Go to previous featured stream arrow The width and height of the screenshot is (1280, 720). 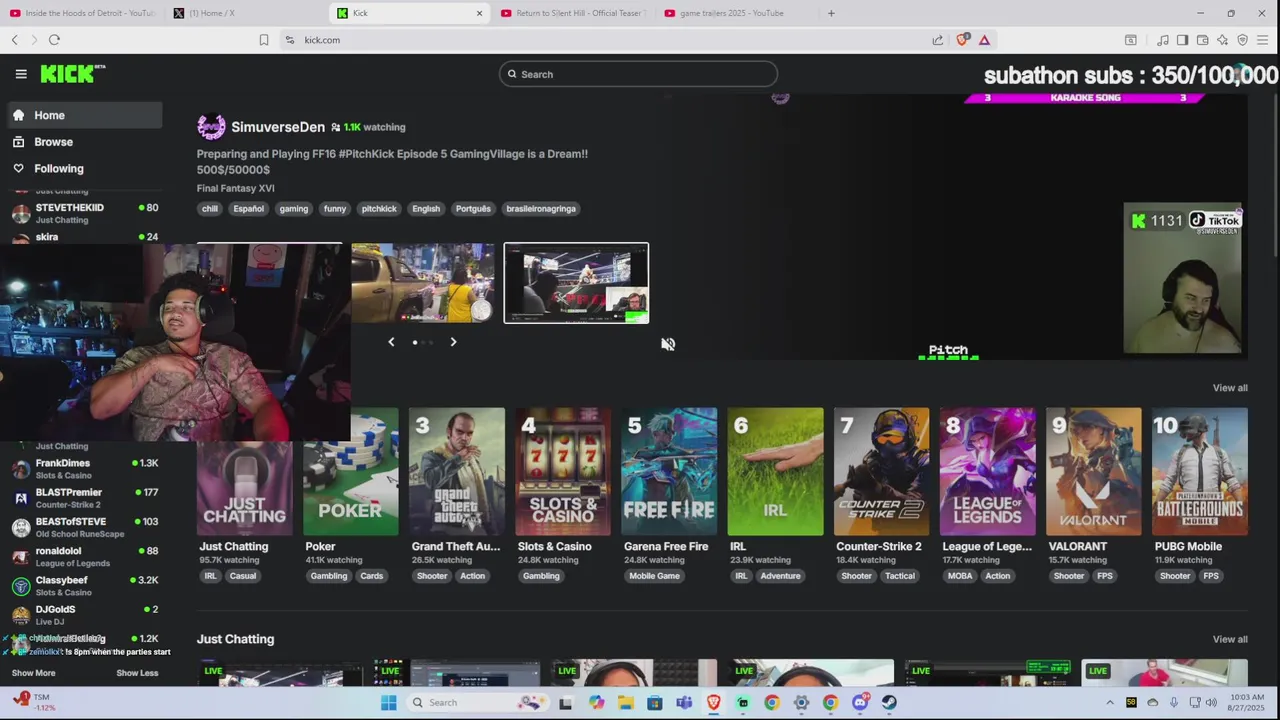click(391, 342)
